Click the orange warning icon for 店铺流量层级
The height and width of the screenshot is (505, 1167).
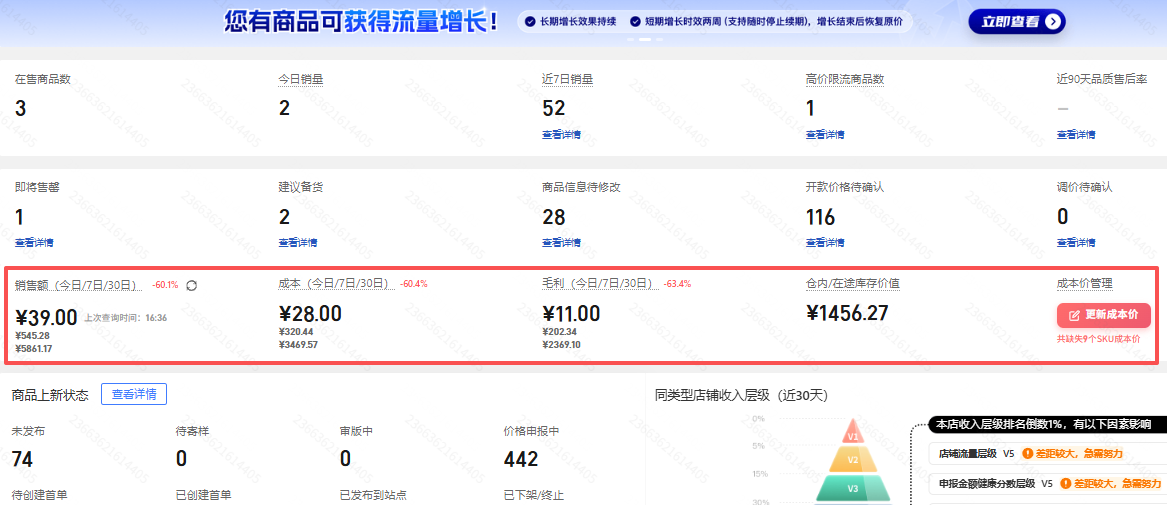1026,453
